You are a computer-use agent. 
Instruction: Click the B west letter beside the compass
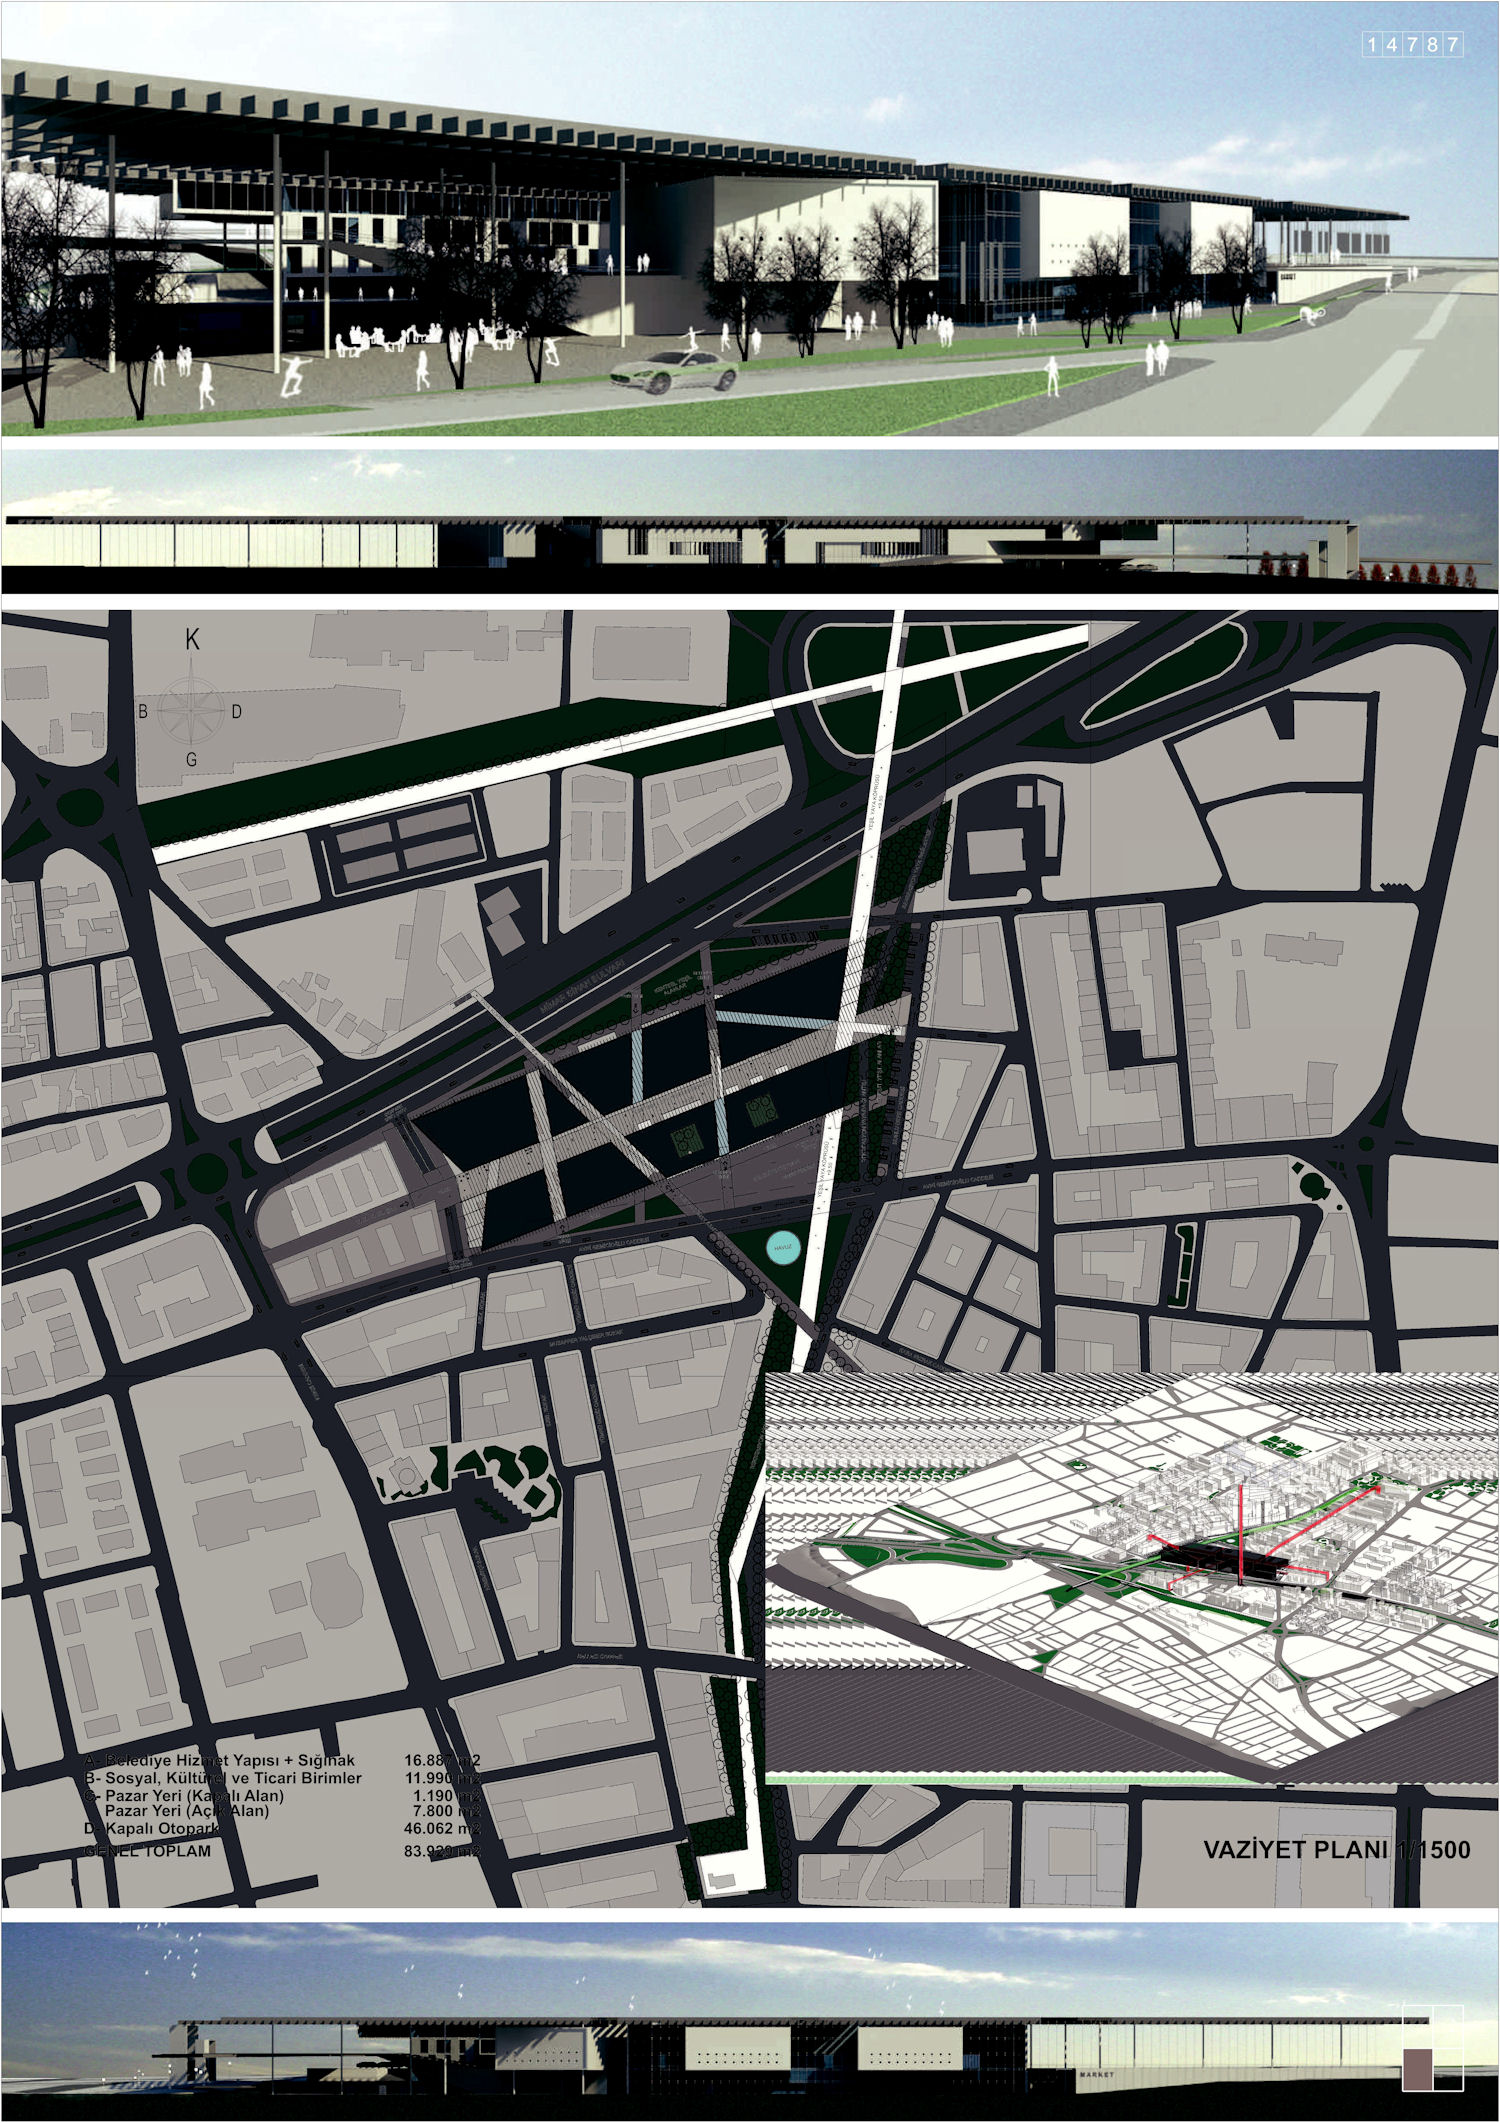coord(143,711)
